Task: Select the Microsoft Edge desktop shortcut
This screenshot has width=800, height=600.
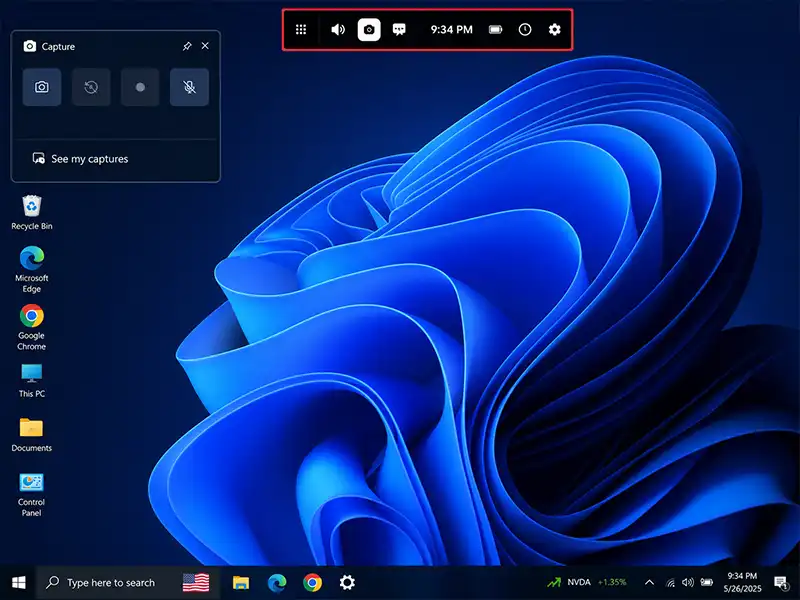Action: tap(32, 269)
